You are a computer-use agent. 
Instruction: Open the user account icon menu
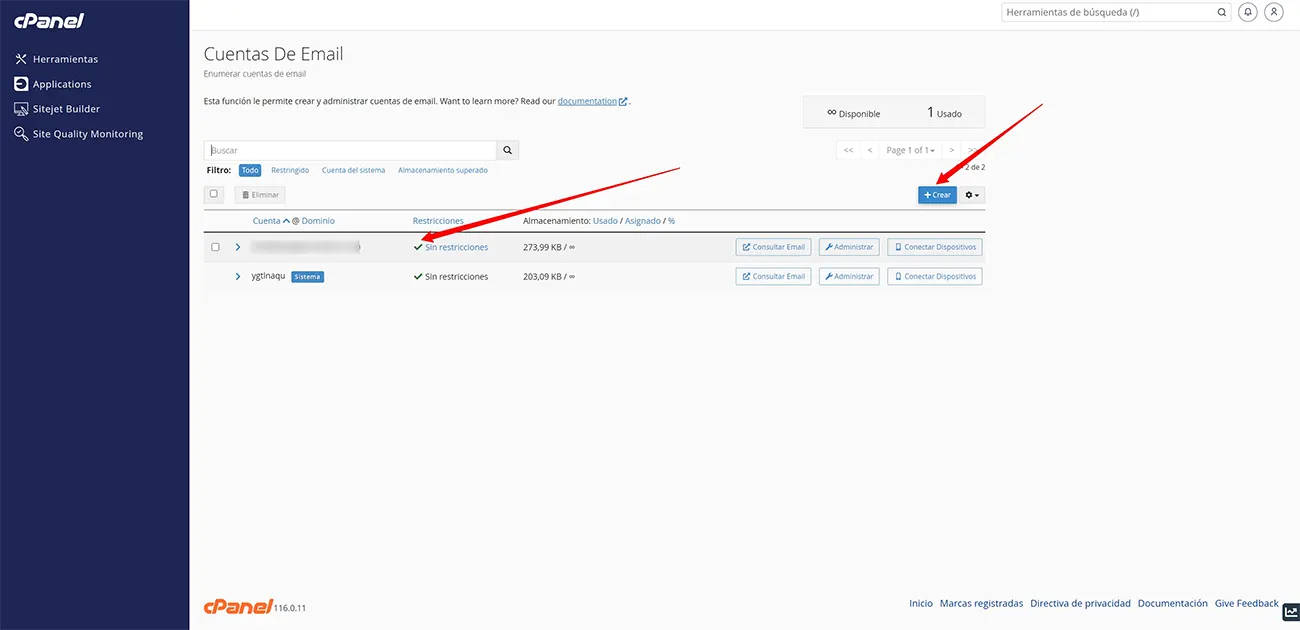click(1273, 12)
